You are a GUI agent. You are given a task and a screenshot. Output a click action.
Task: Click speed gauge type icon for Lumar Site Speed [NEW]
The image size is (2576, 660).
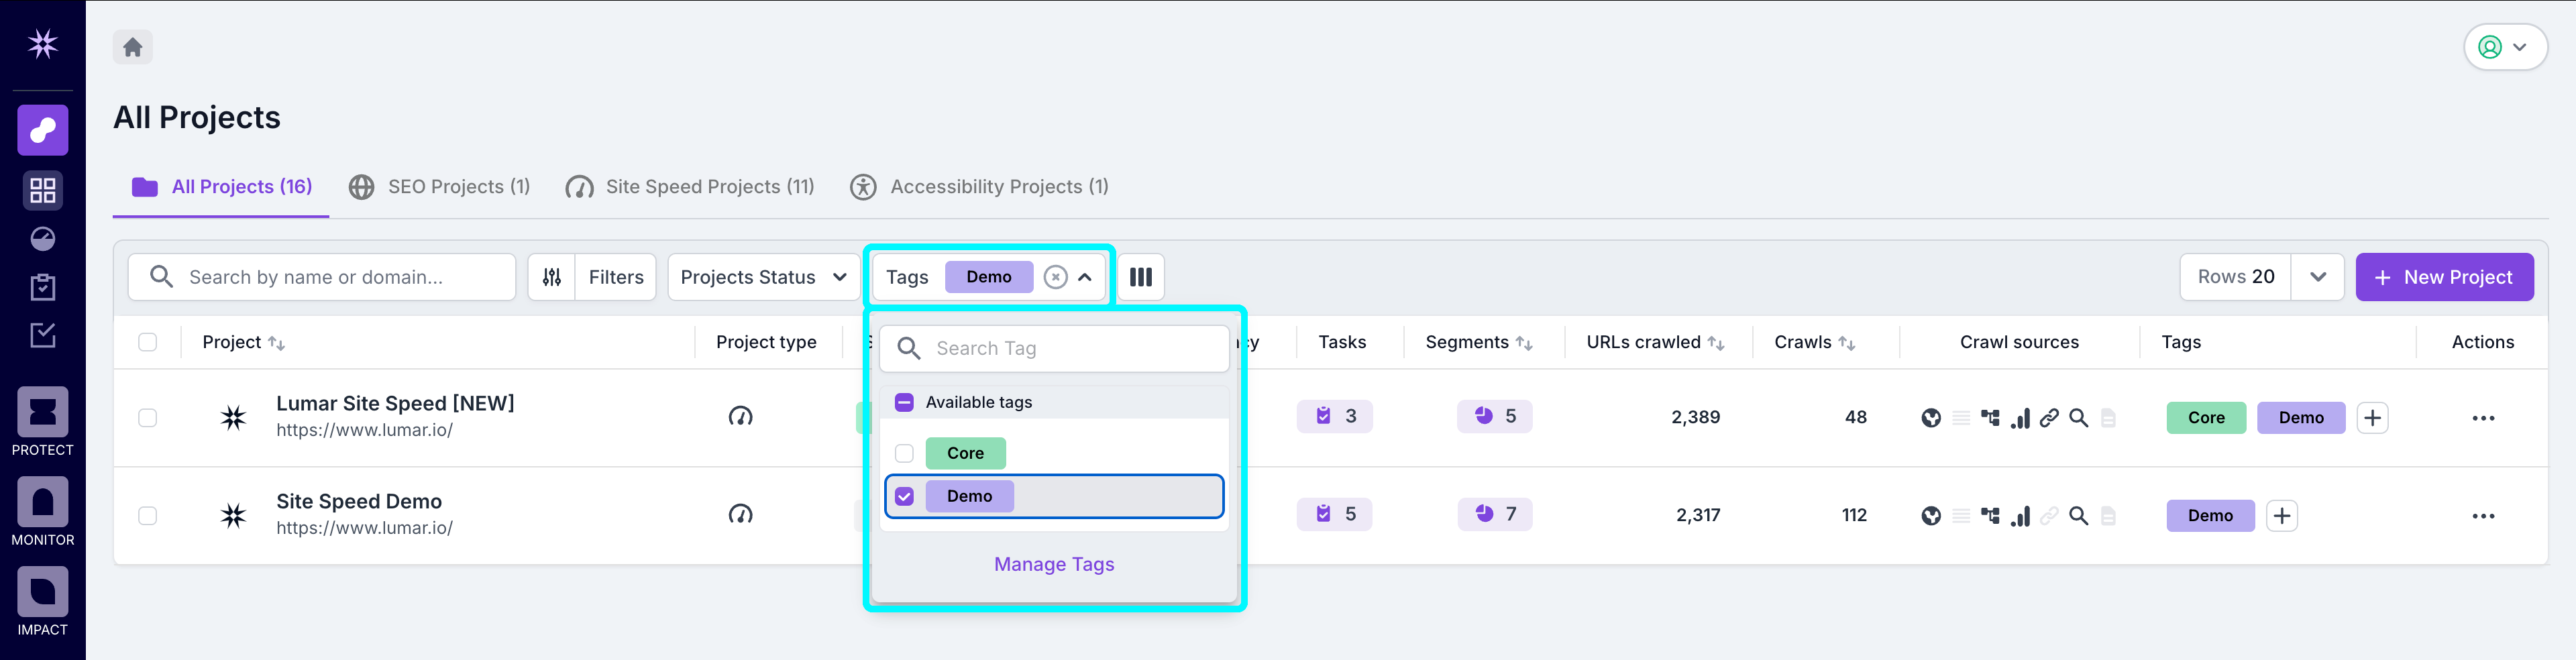click(740, 417)
